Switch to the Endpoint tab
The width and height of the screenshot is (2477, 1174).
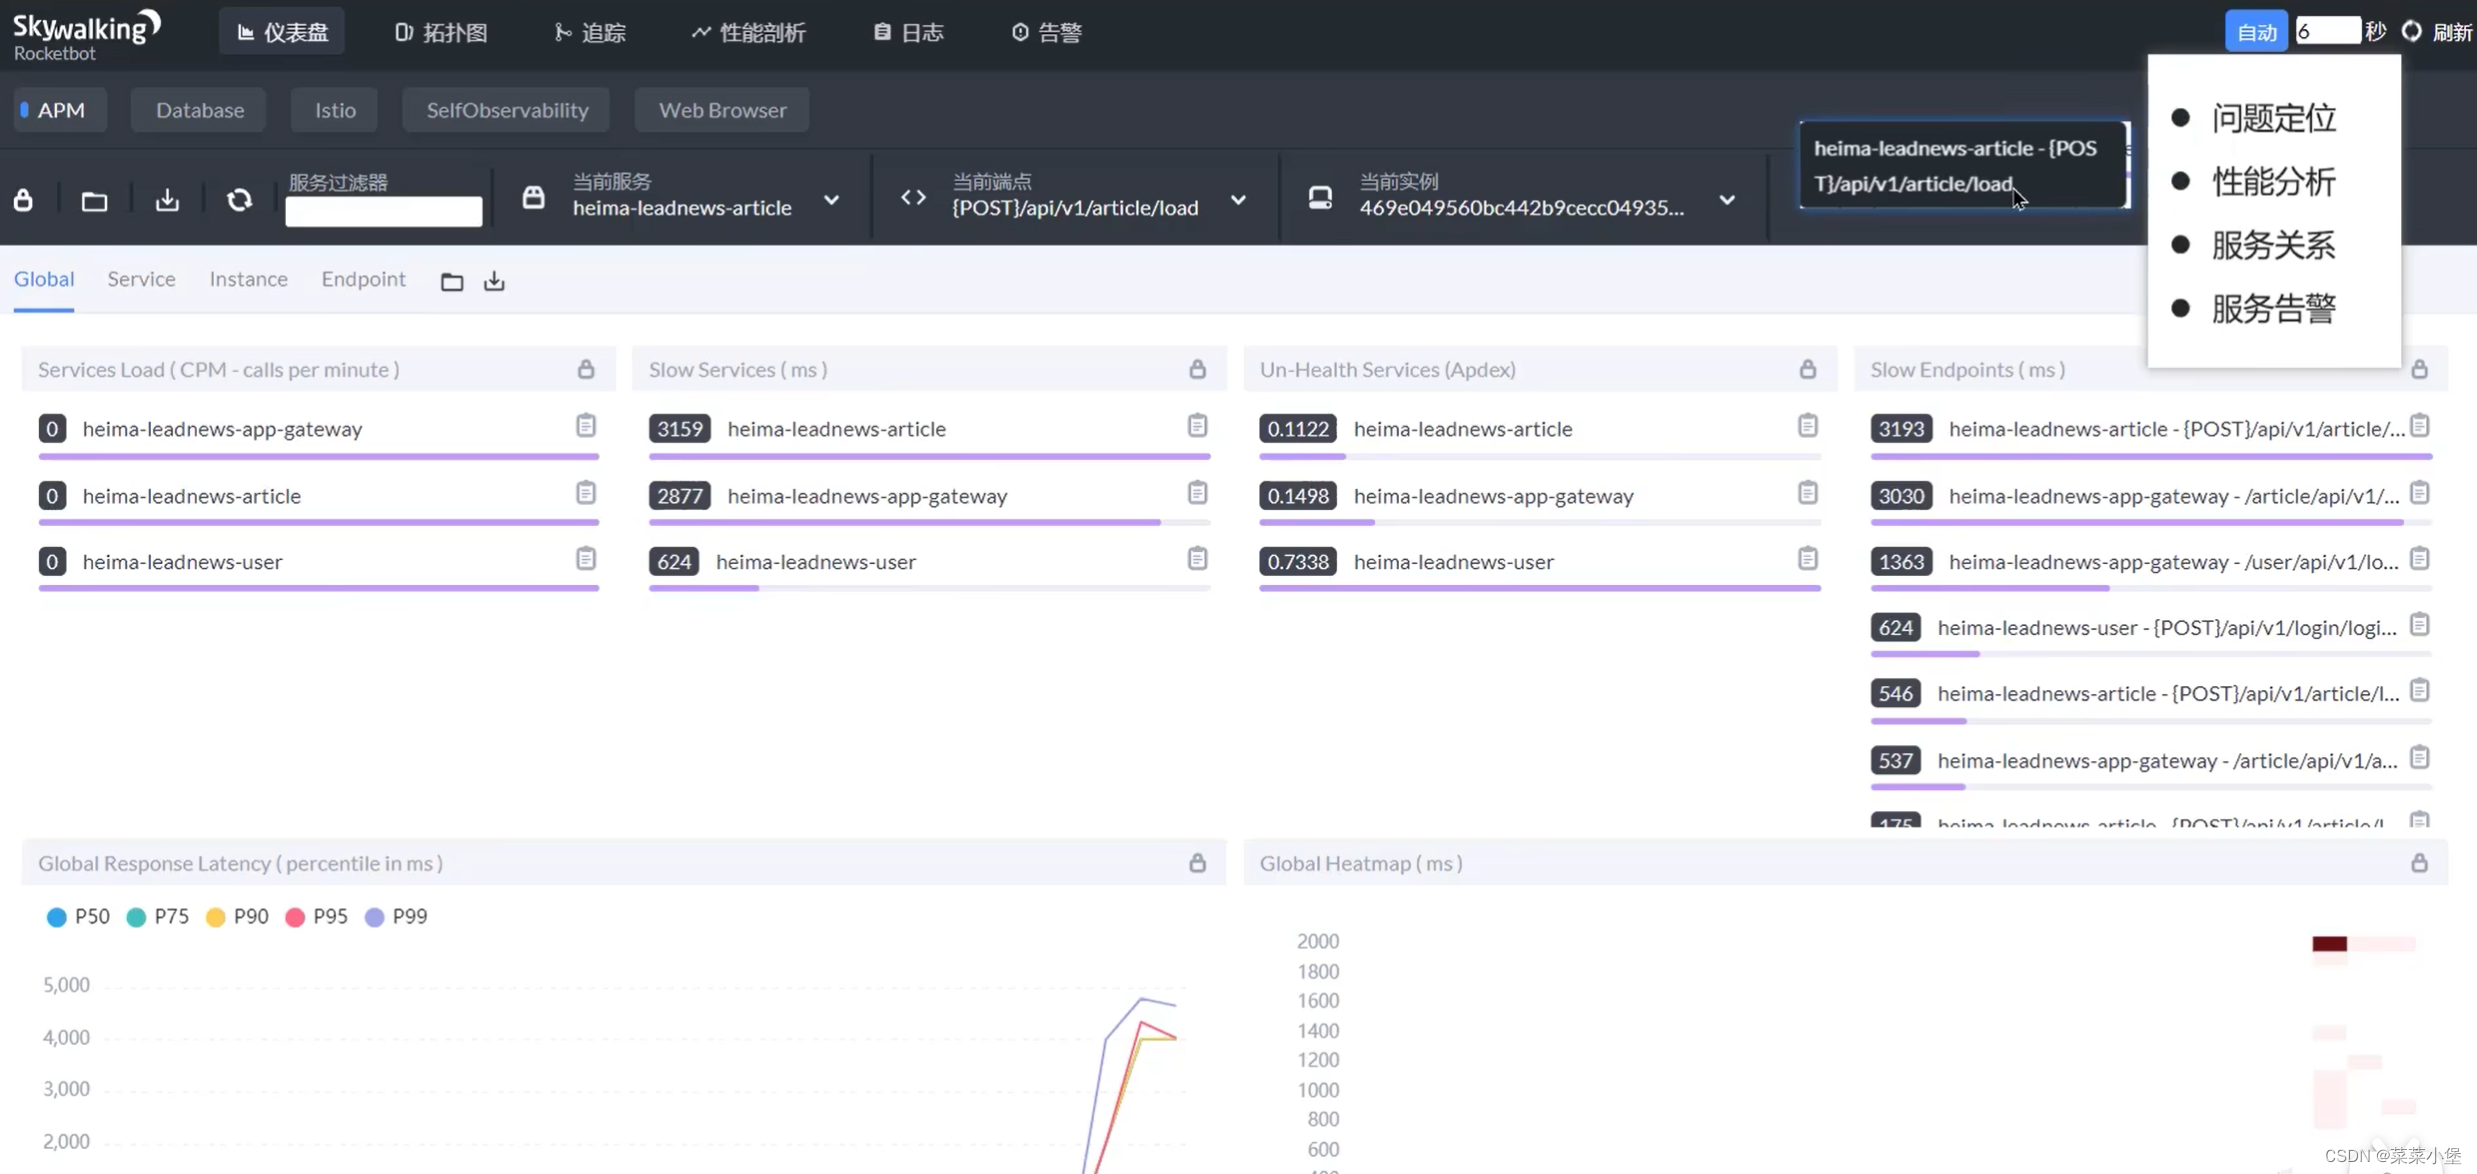[x=363, y=279]
